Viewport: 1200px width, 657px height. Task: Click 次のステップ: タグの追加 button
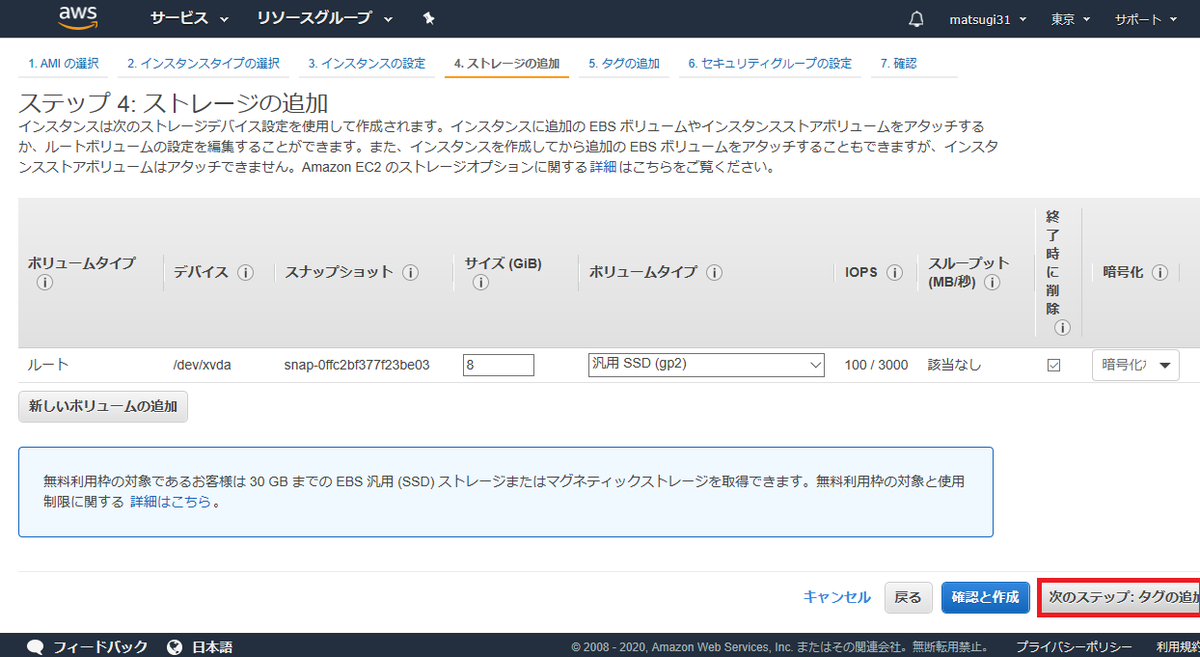(1119, 597)
